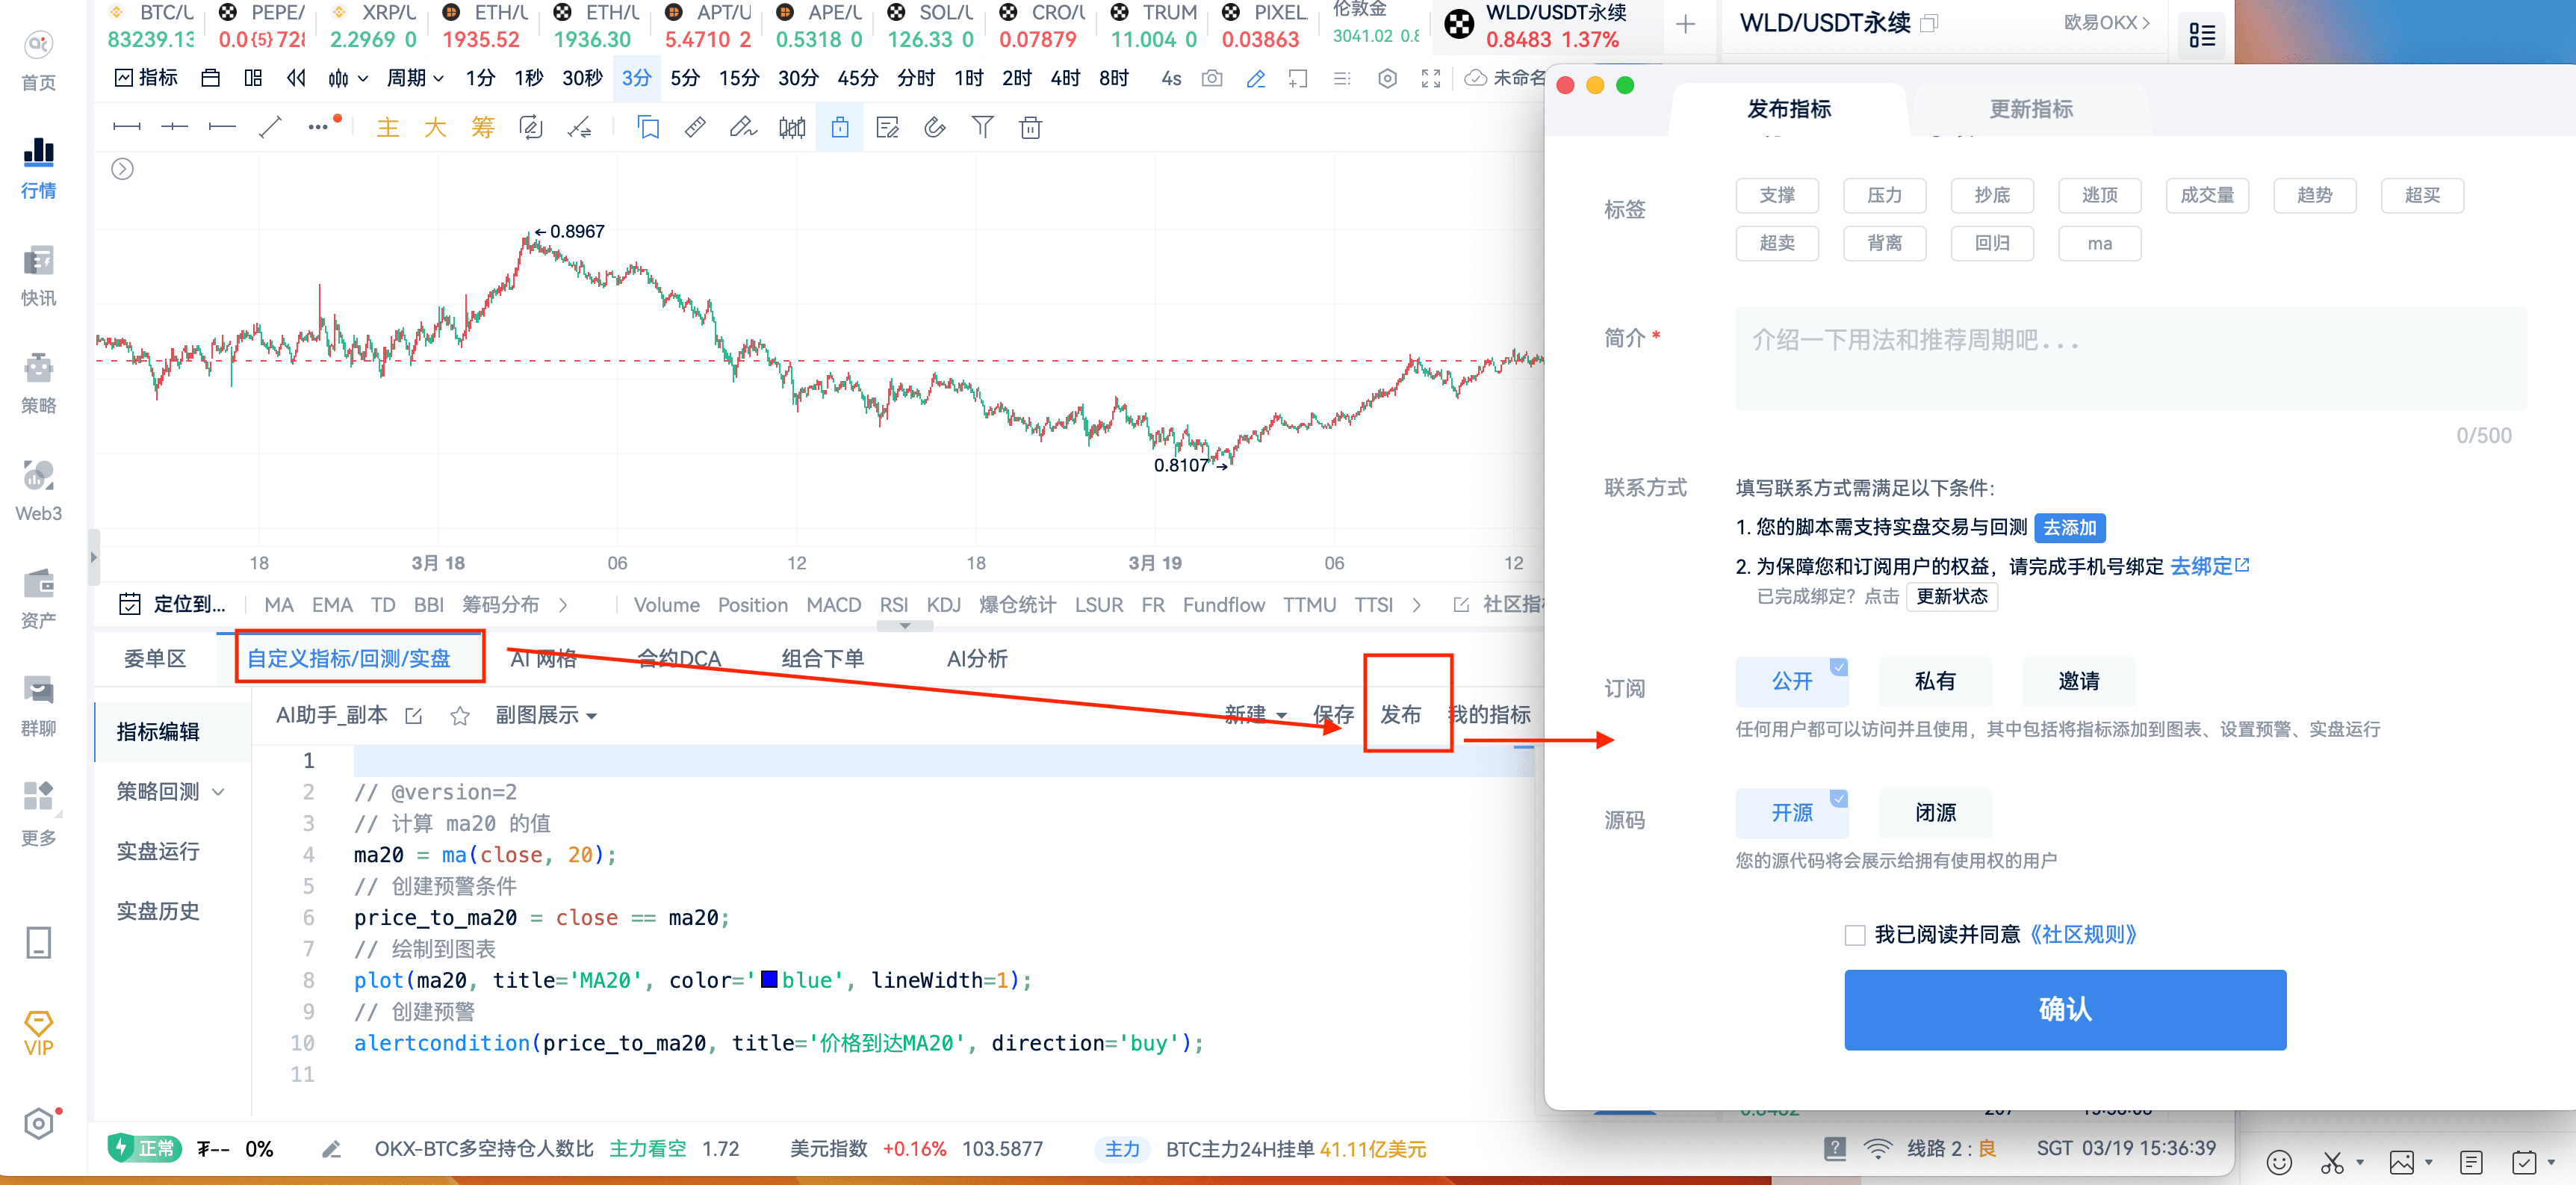Click the list view icon next to 欧易OKX

2201,35
